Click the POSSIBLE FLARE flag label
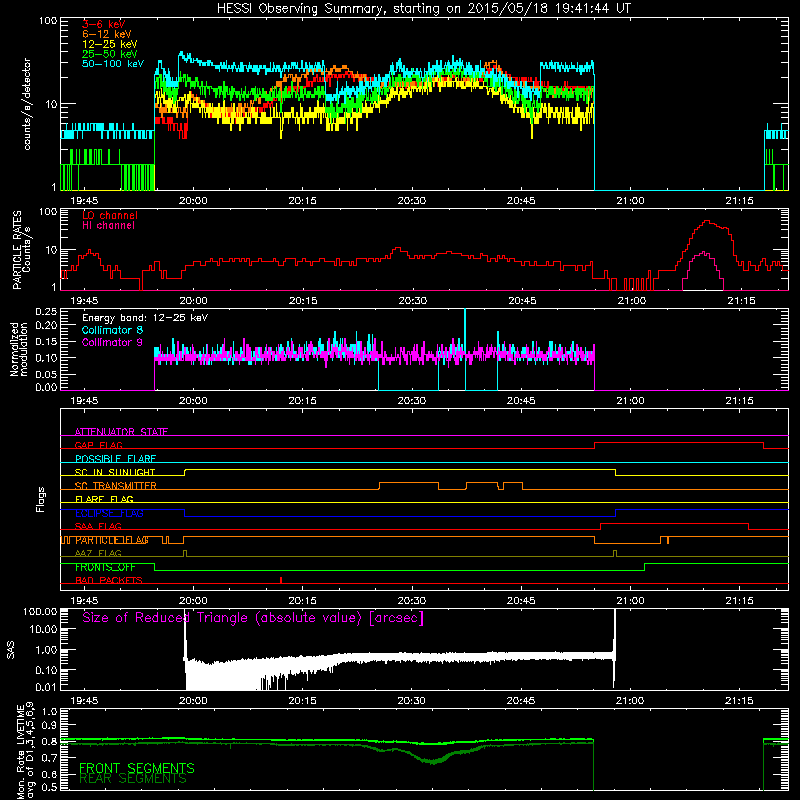Viewport: 800px width, 800px height. (x=115, y=459)
